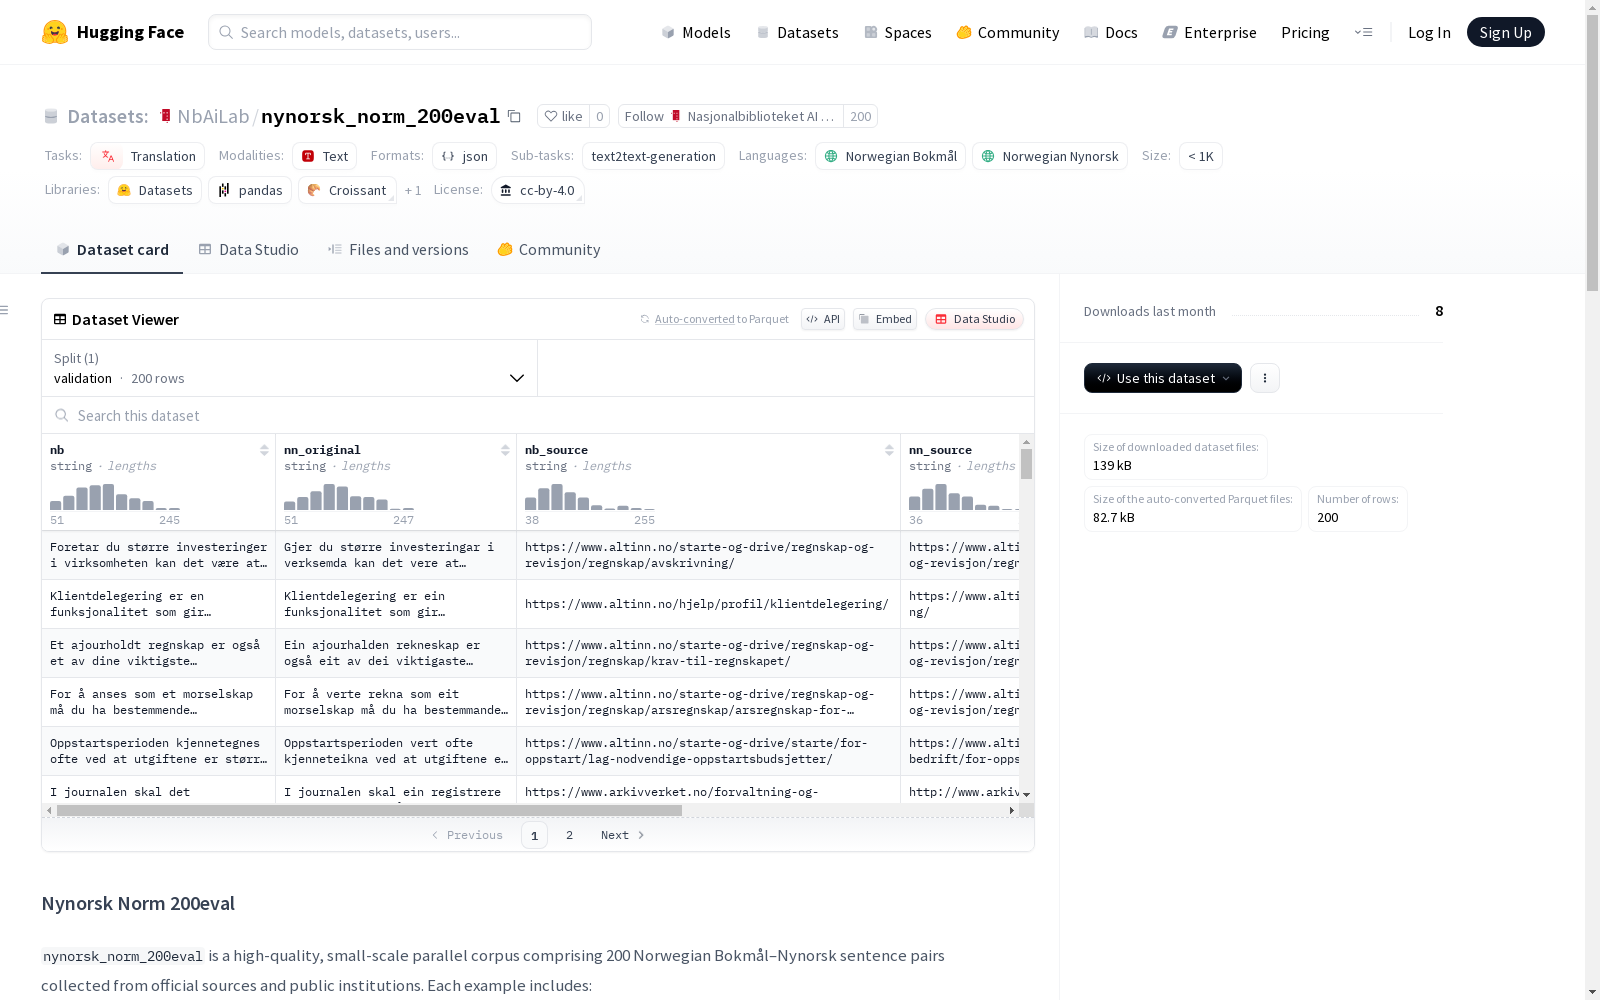Screen dimensions: 1600x1000
Task: Select the Translation task tag
Action: [148, 156]
